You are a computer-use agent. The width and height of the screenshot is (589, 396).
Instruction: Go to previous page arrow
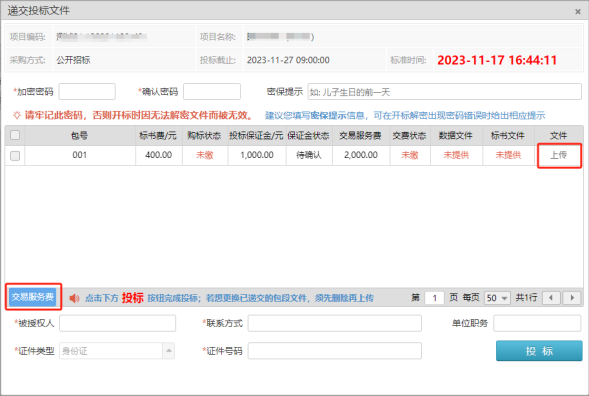pyautogui.click(x=551, y=298)
